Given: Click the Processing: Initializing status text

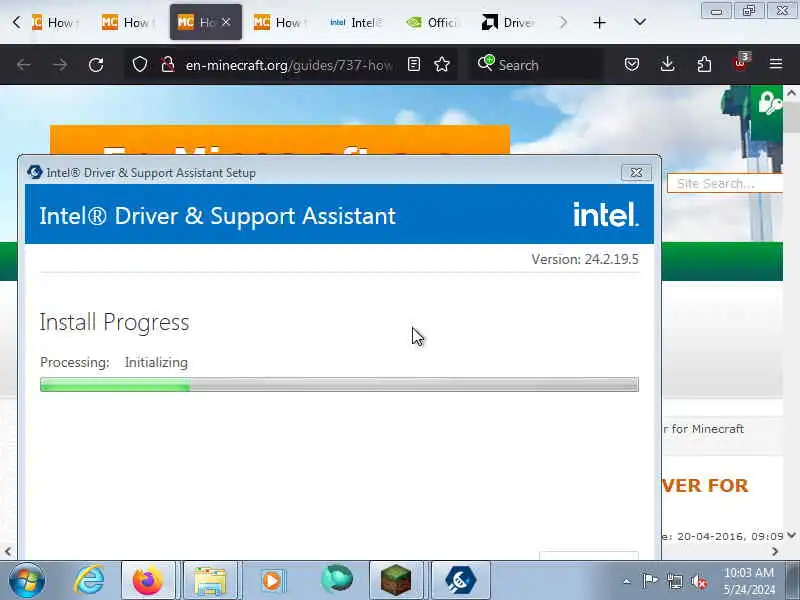Looking at the screenshot, I should 114,362.
